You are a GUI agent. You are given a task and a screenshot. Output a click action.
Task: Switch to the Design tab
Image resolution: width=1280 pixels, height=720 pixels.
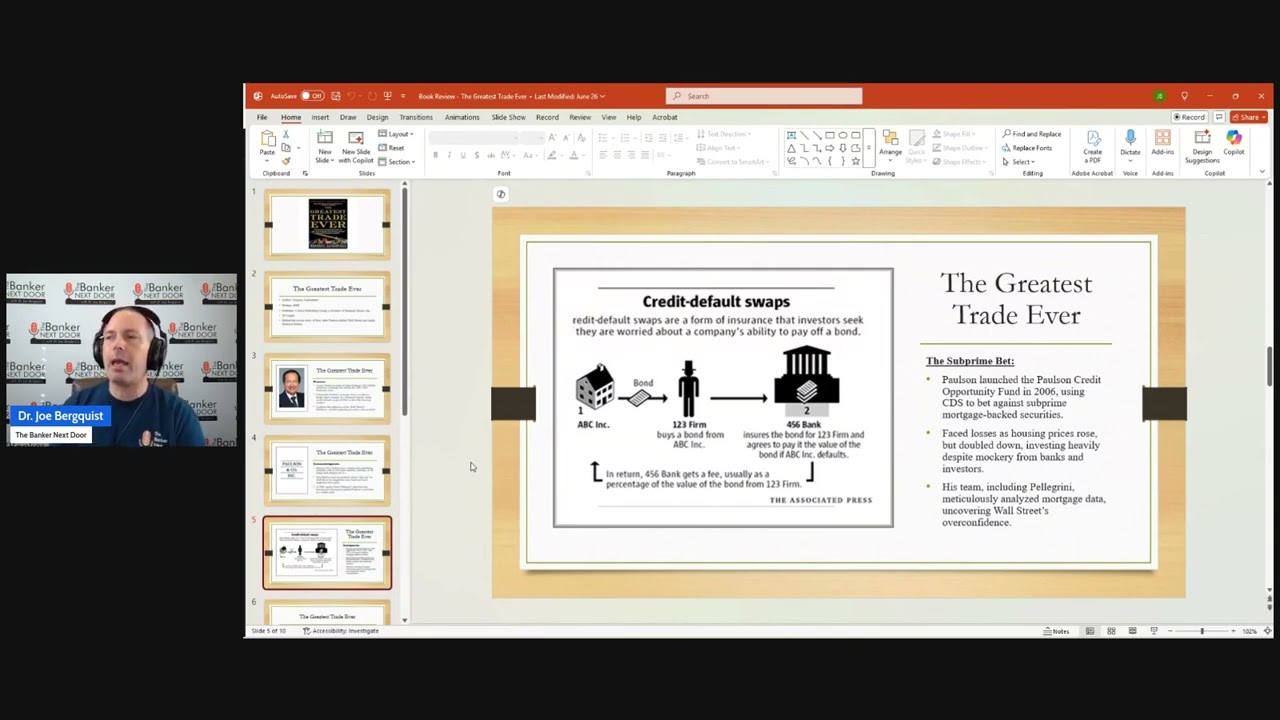point(377,117)
